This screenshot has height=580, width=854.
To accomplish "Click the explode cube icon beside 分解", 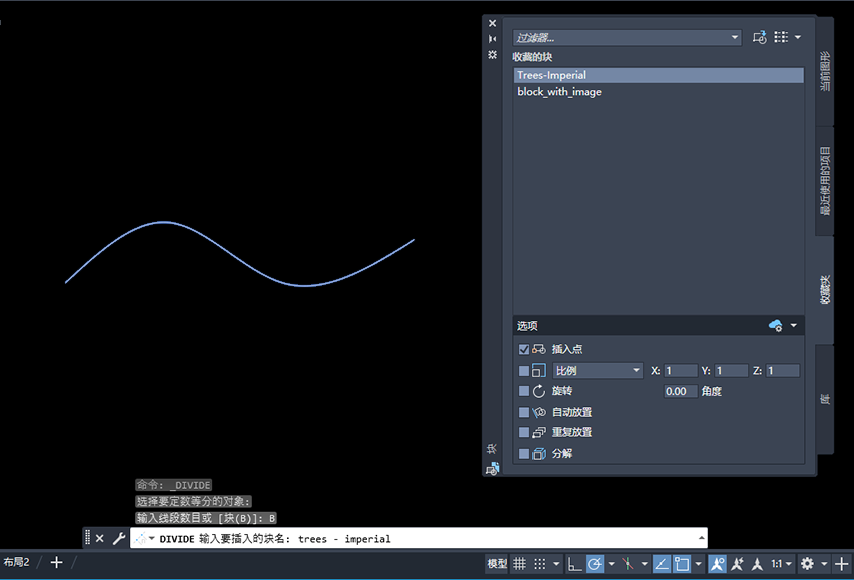I will click(539, 454).
